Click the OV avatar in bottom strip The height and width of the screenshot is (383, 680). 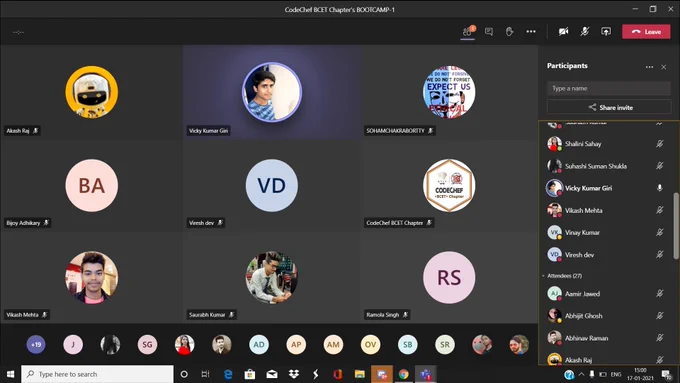(x=370, y=344)
